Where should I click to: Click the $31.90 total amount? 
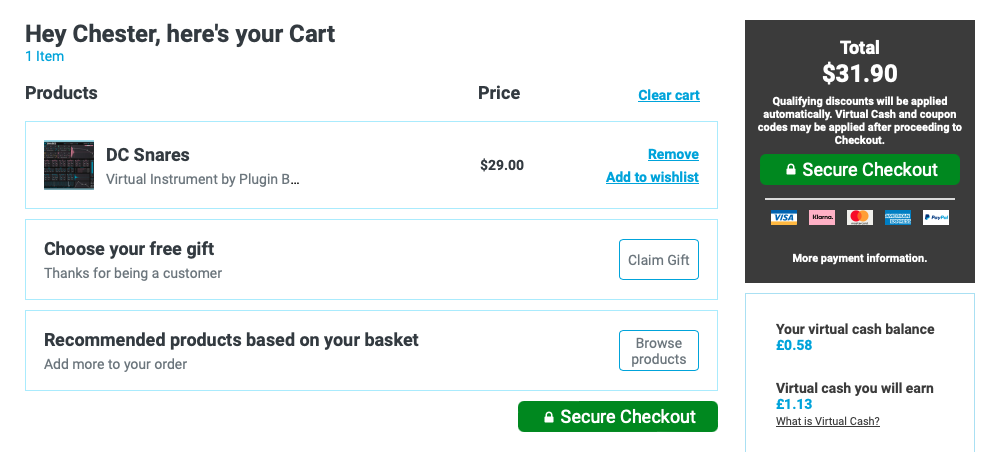point(859,73)
